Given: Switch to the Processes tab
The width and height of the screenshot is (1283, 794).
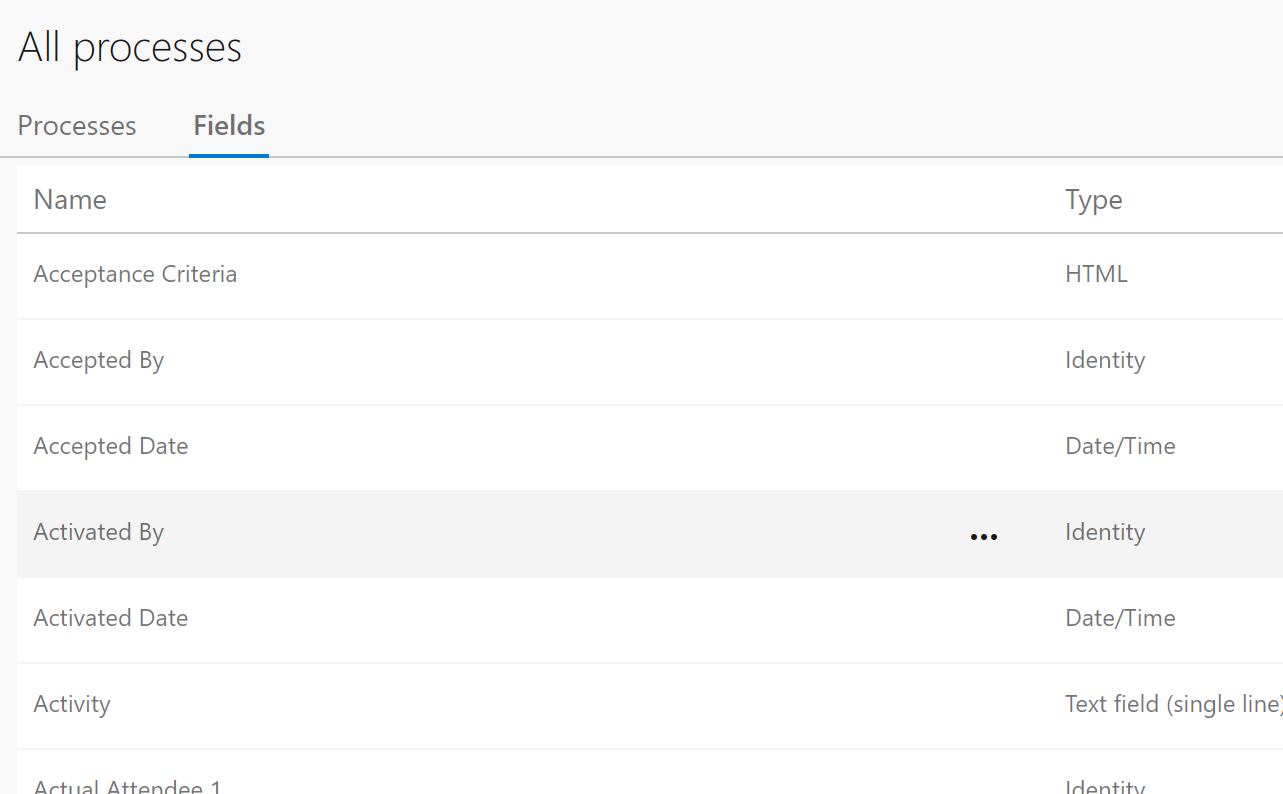Looking at the screenshot, I should coord(77,126).
